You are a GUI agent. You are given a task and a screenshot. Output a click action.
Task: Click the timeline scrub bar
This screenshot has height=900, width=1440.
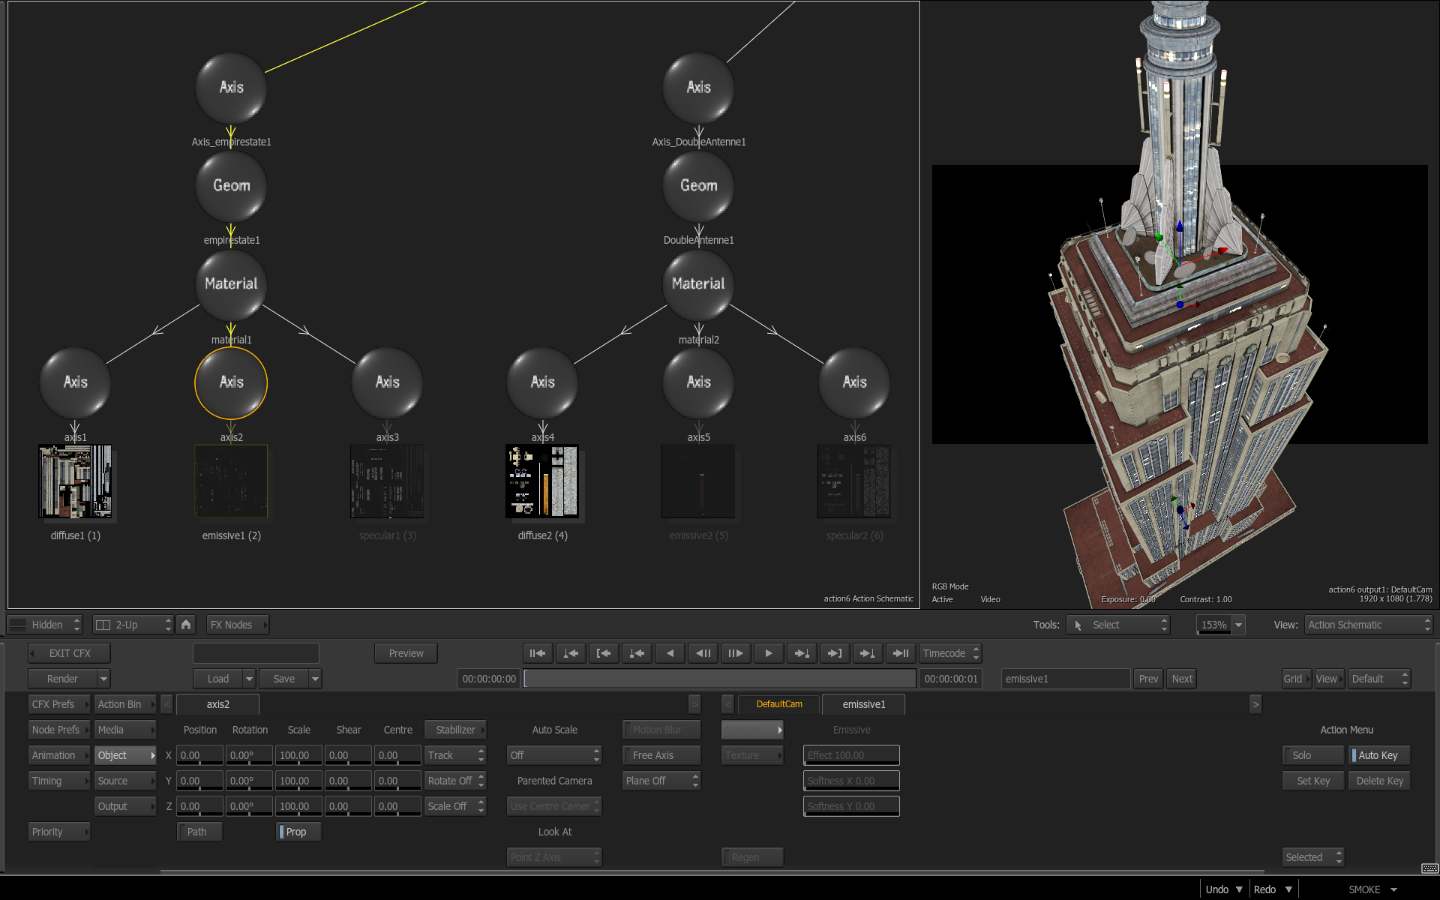click(x=719, y=679)
